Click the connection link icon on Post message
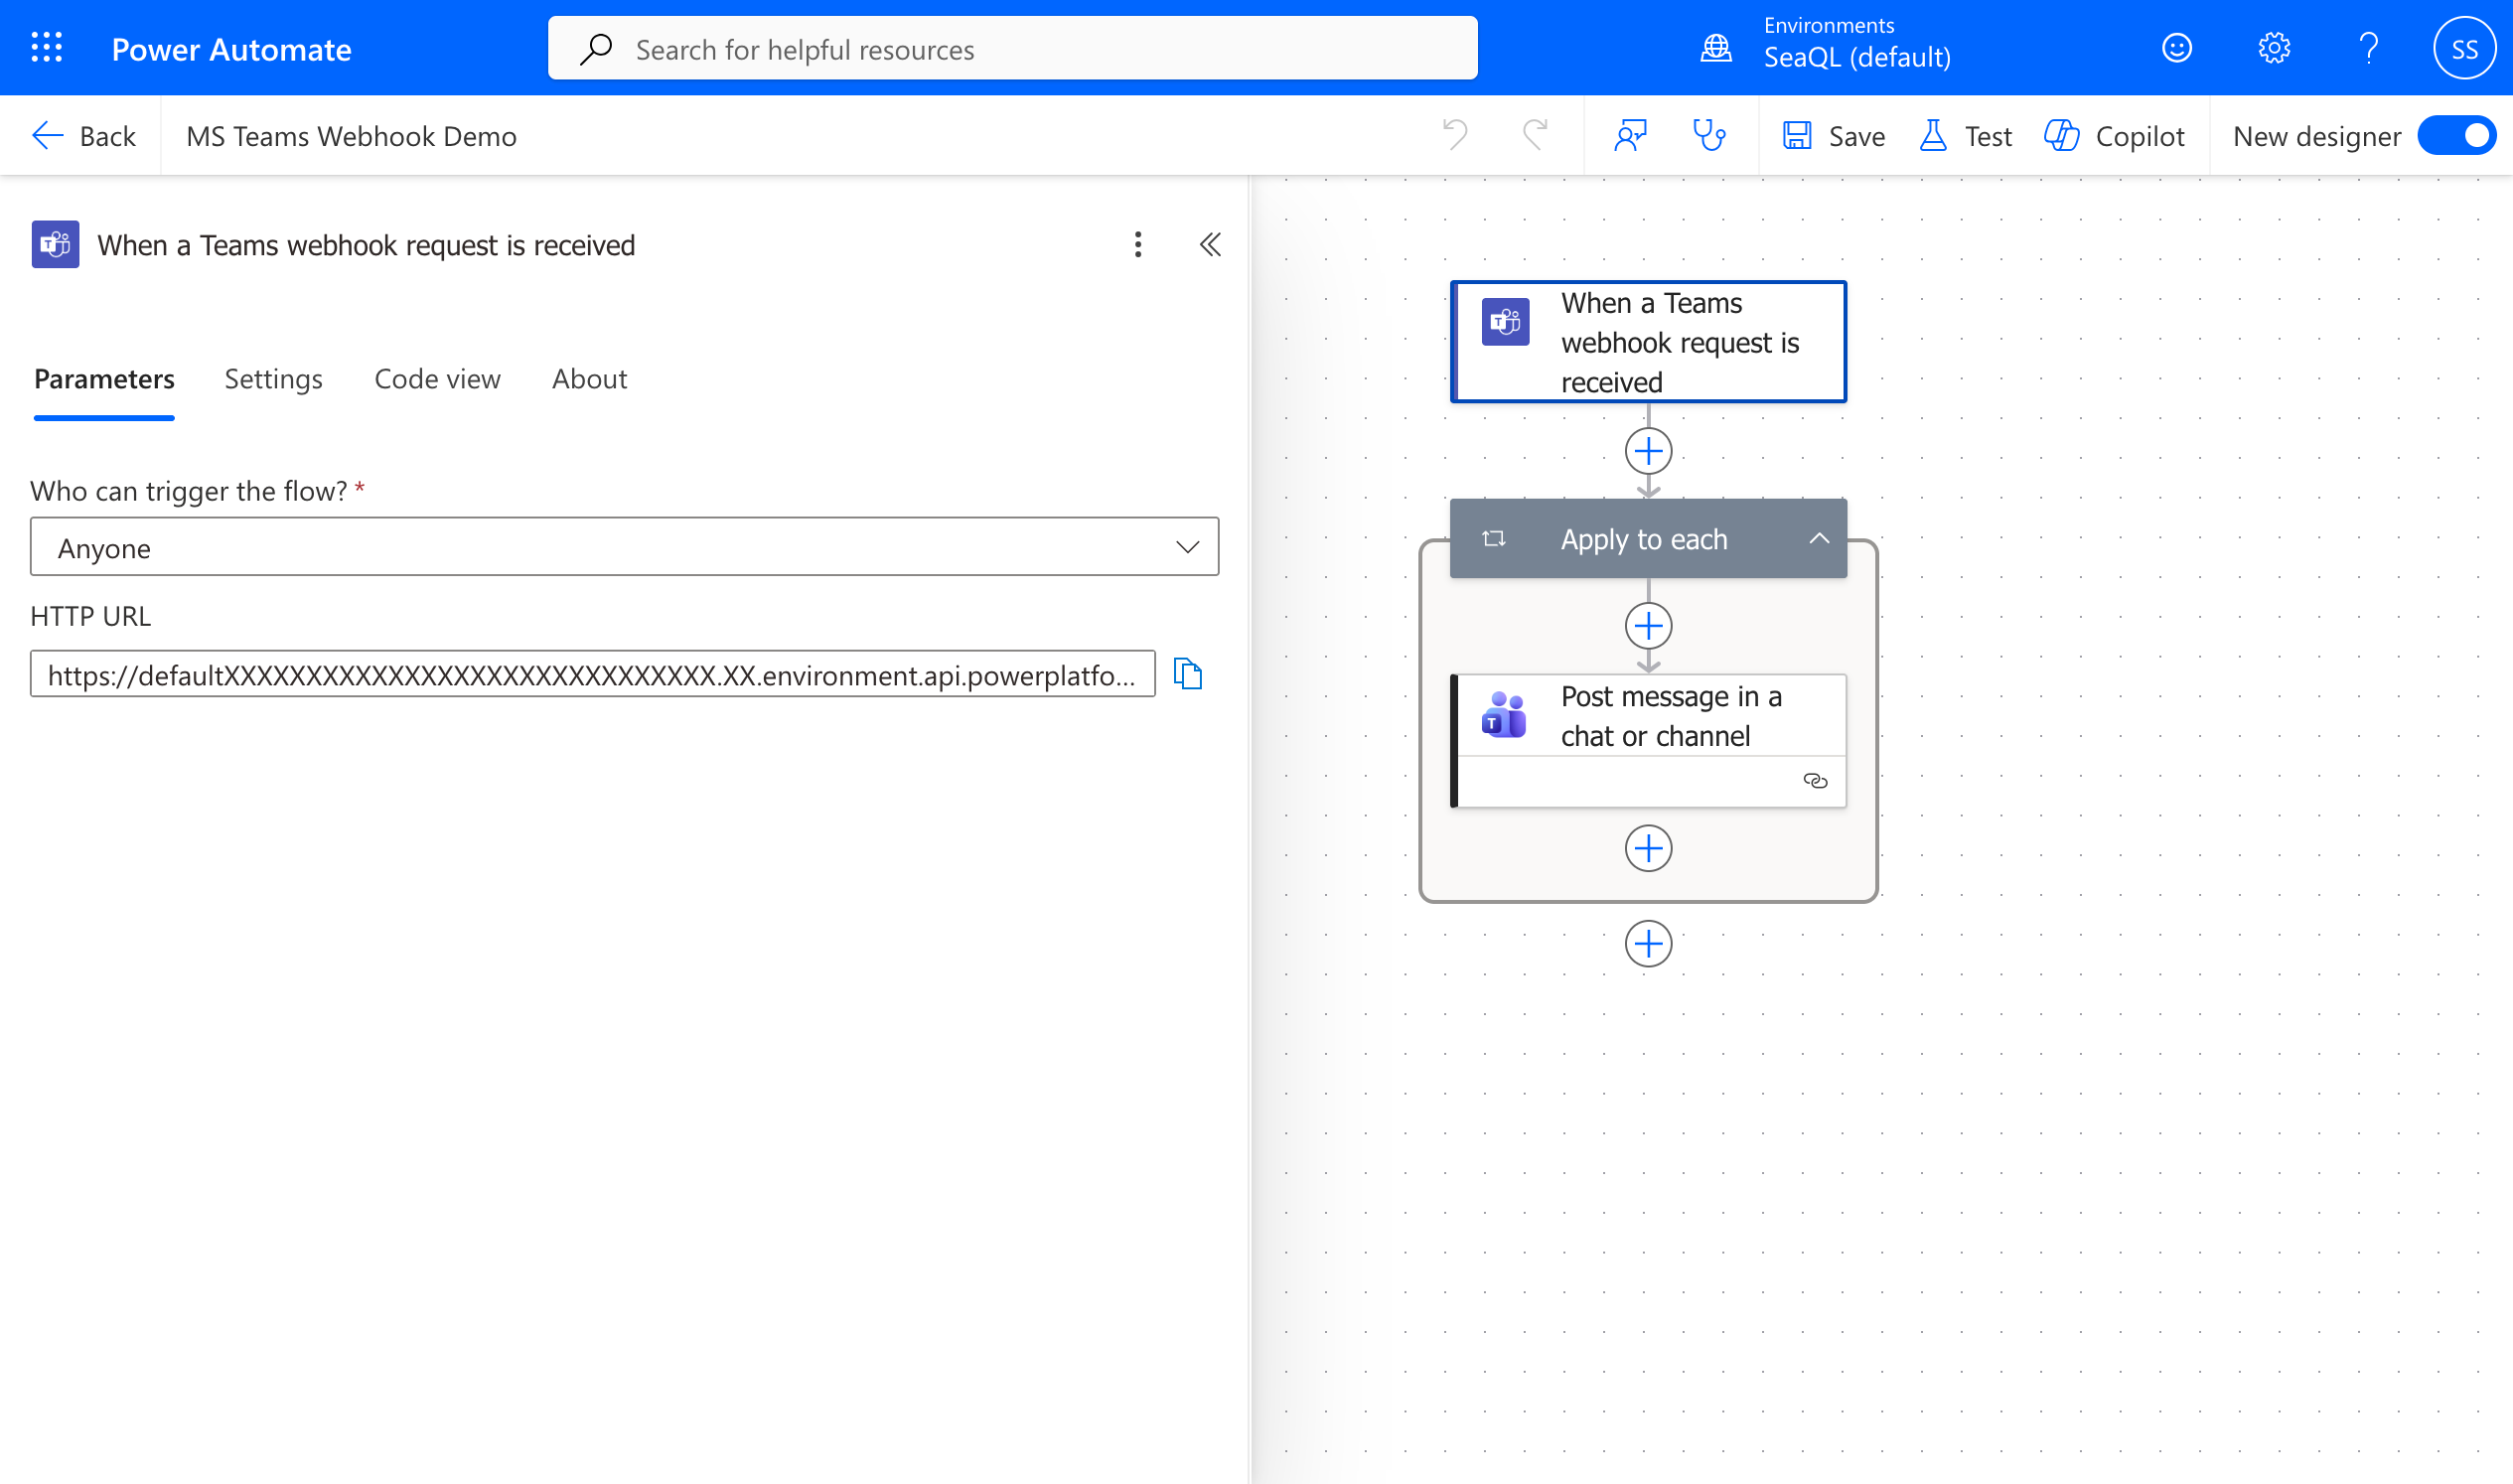 pyautogui.click(x=1815, y=781)
